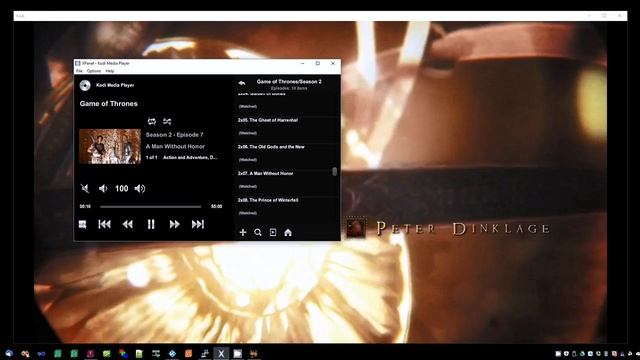Click the XPanel taskbar icon
Viewport: 640px width, 360px height.
click(x=221, y=353)
